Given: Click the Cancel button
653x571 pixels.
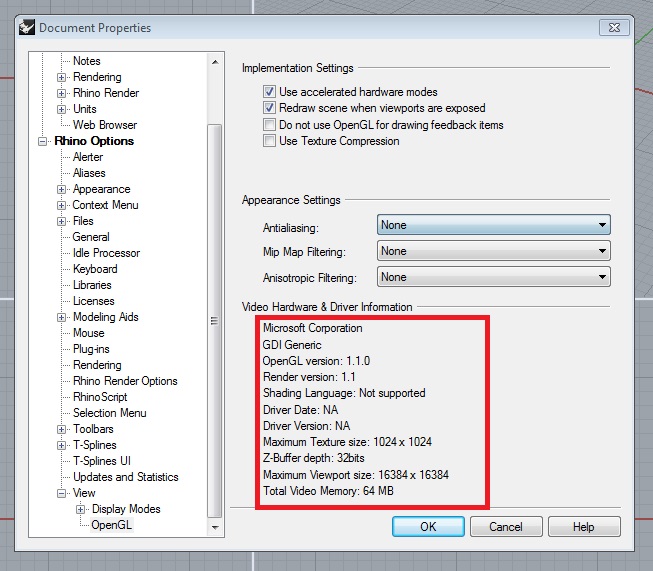Looking at the screenshot, I should (x=506, y=527).
